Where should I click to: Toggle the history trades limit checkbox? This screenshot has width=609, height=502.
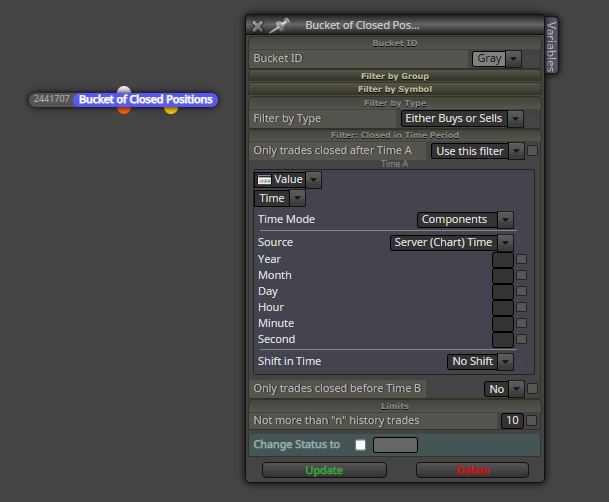pyautogui.click(x=532, y=420)
